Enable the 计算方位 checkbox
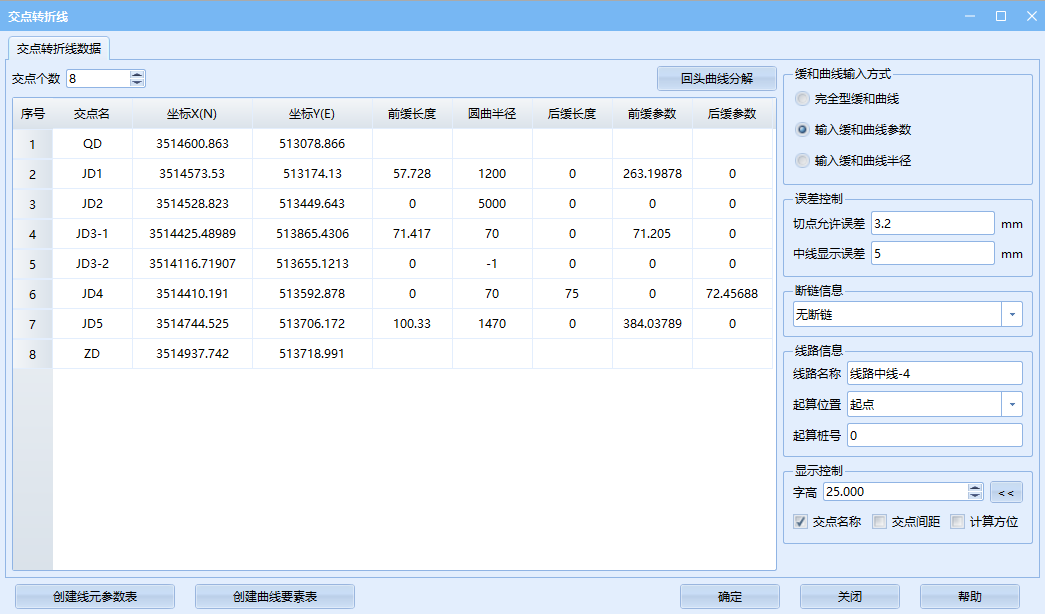 (957, 521)
